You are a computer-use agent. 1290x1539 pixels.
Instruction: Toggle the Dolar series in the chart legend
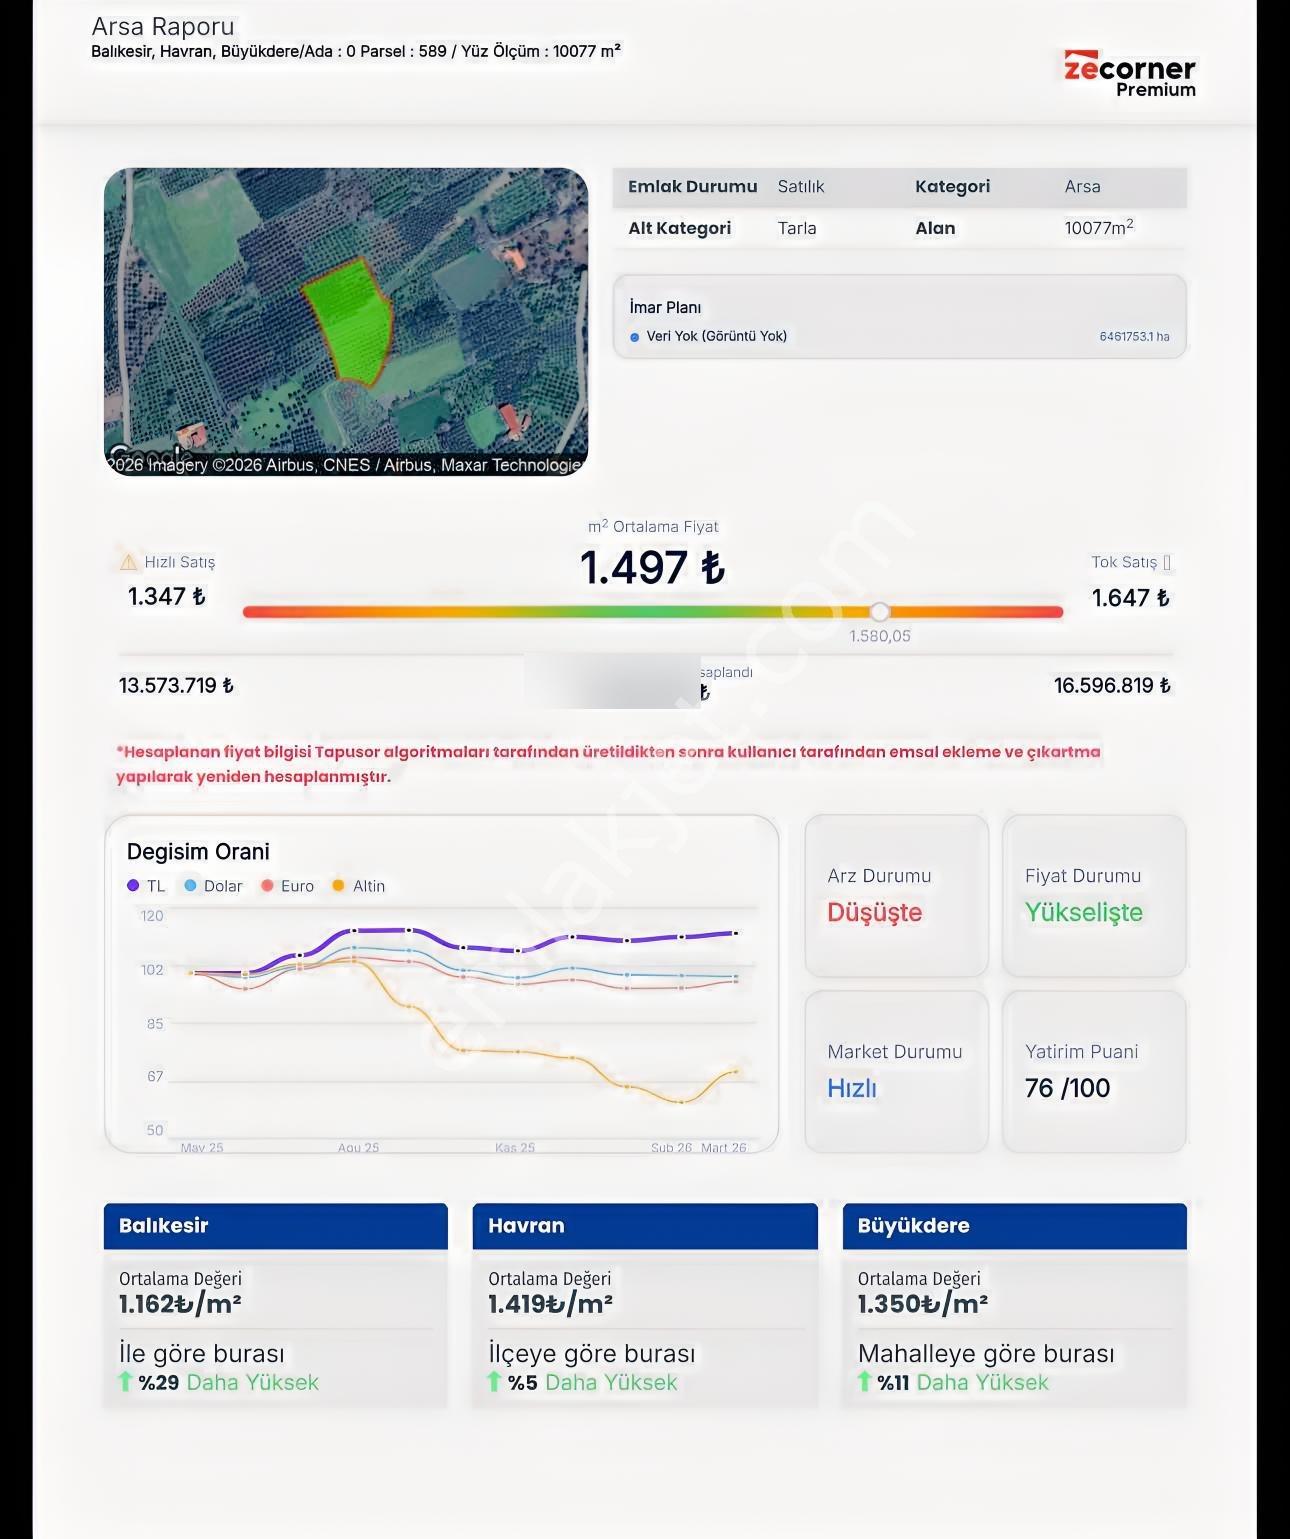point(213,886)
